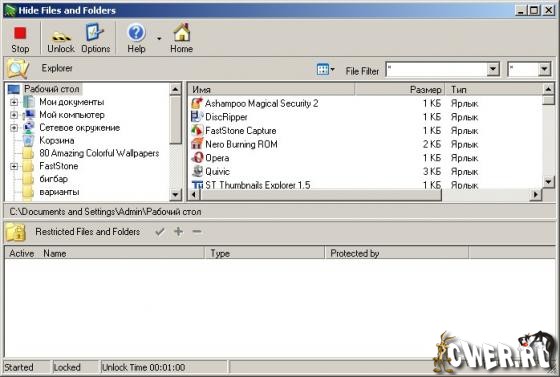The height and width of the screenshot is (377, 560).
Task: Click the ST Thumbnails Explorer icon
Action: [197, 185]
